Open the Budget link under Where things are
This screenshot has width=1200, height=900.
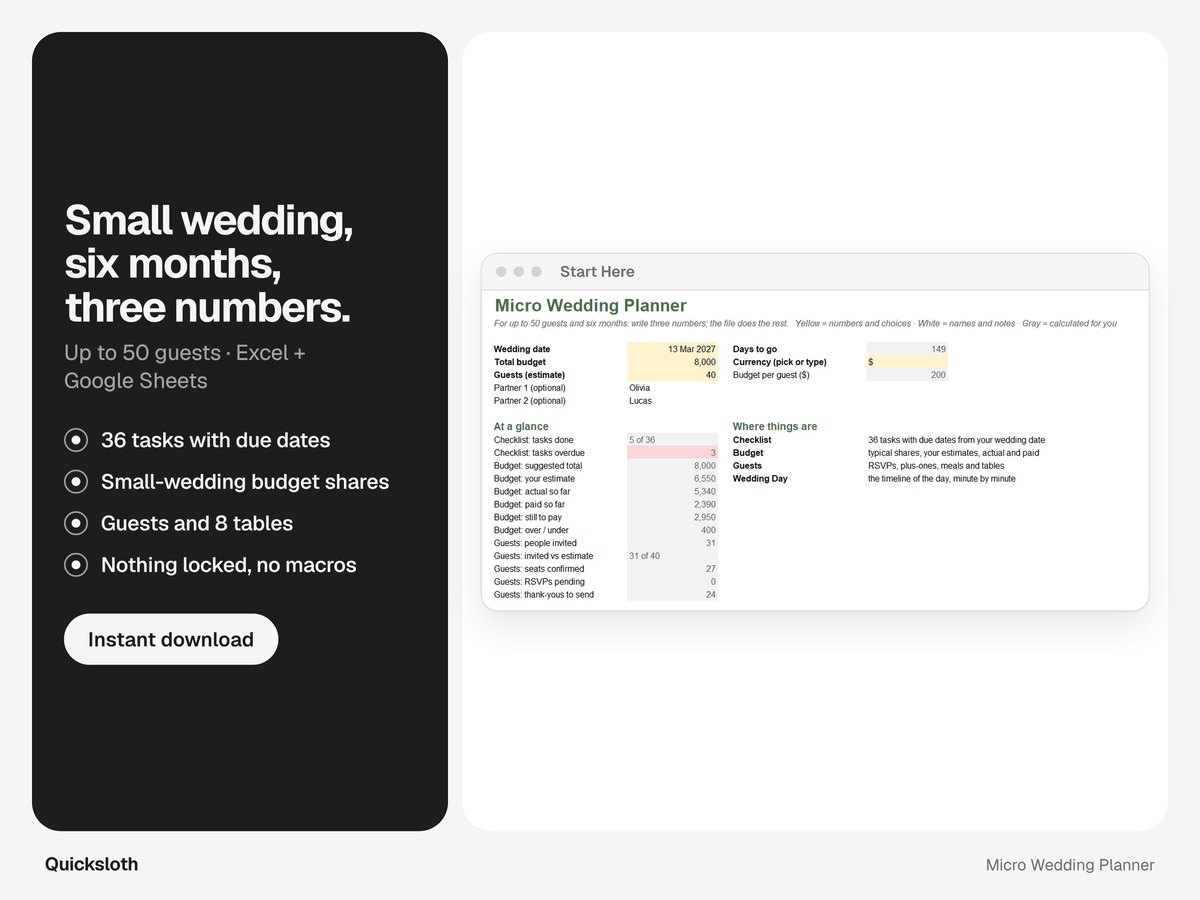pos(748,453)
